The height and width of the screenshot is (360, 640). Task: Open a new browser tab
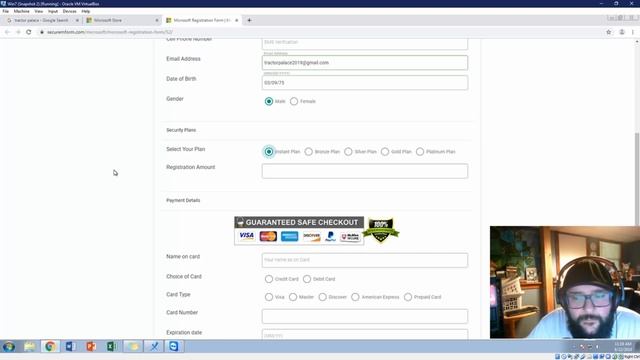click(x=249, y=20)
